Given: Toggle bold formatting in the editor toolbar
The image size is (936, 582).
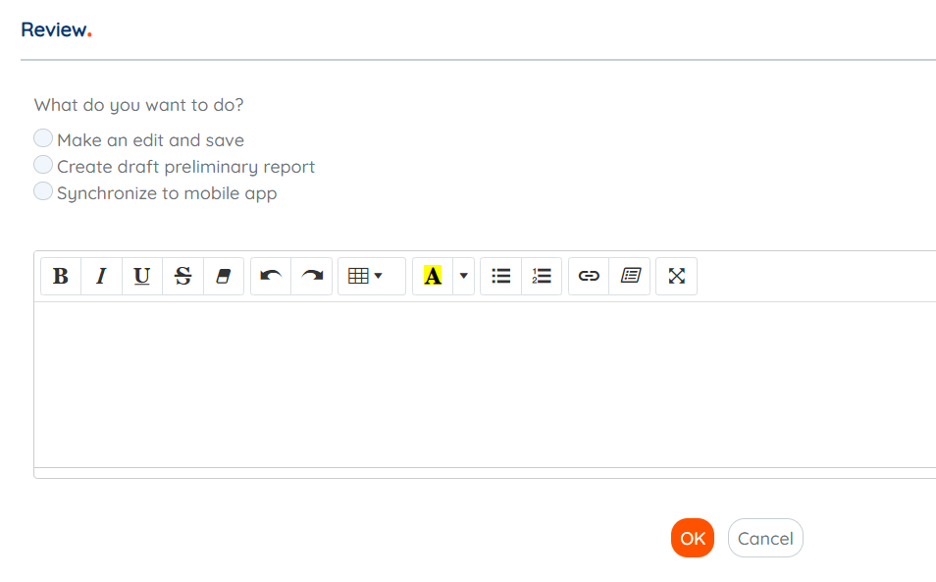Looking at the screenshot, I should [x=61, y=276].
